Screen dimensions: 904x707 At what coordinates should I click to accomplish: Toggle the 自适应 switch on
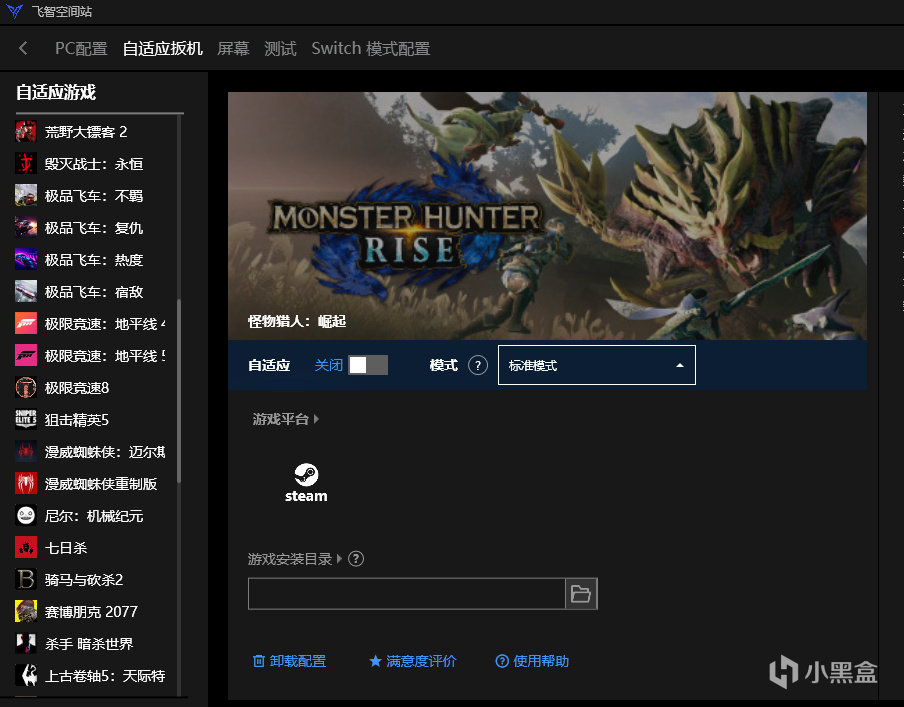pos(368,365)
